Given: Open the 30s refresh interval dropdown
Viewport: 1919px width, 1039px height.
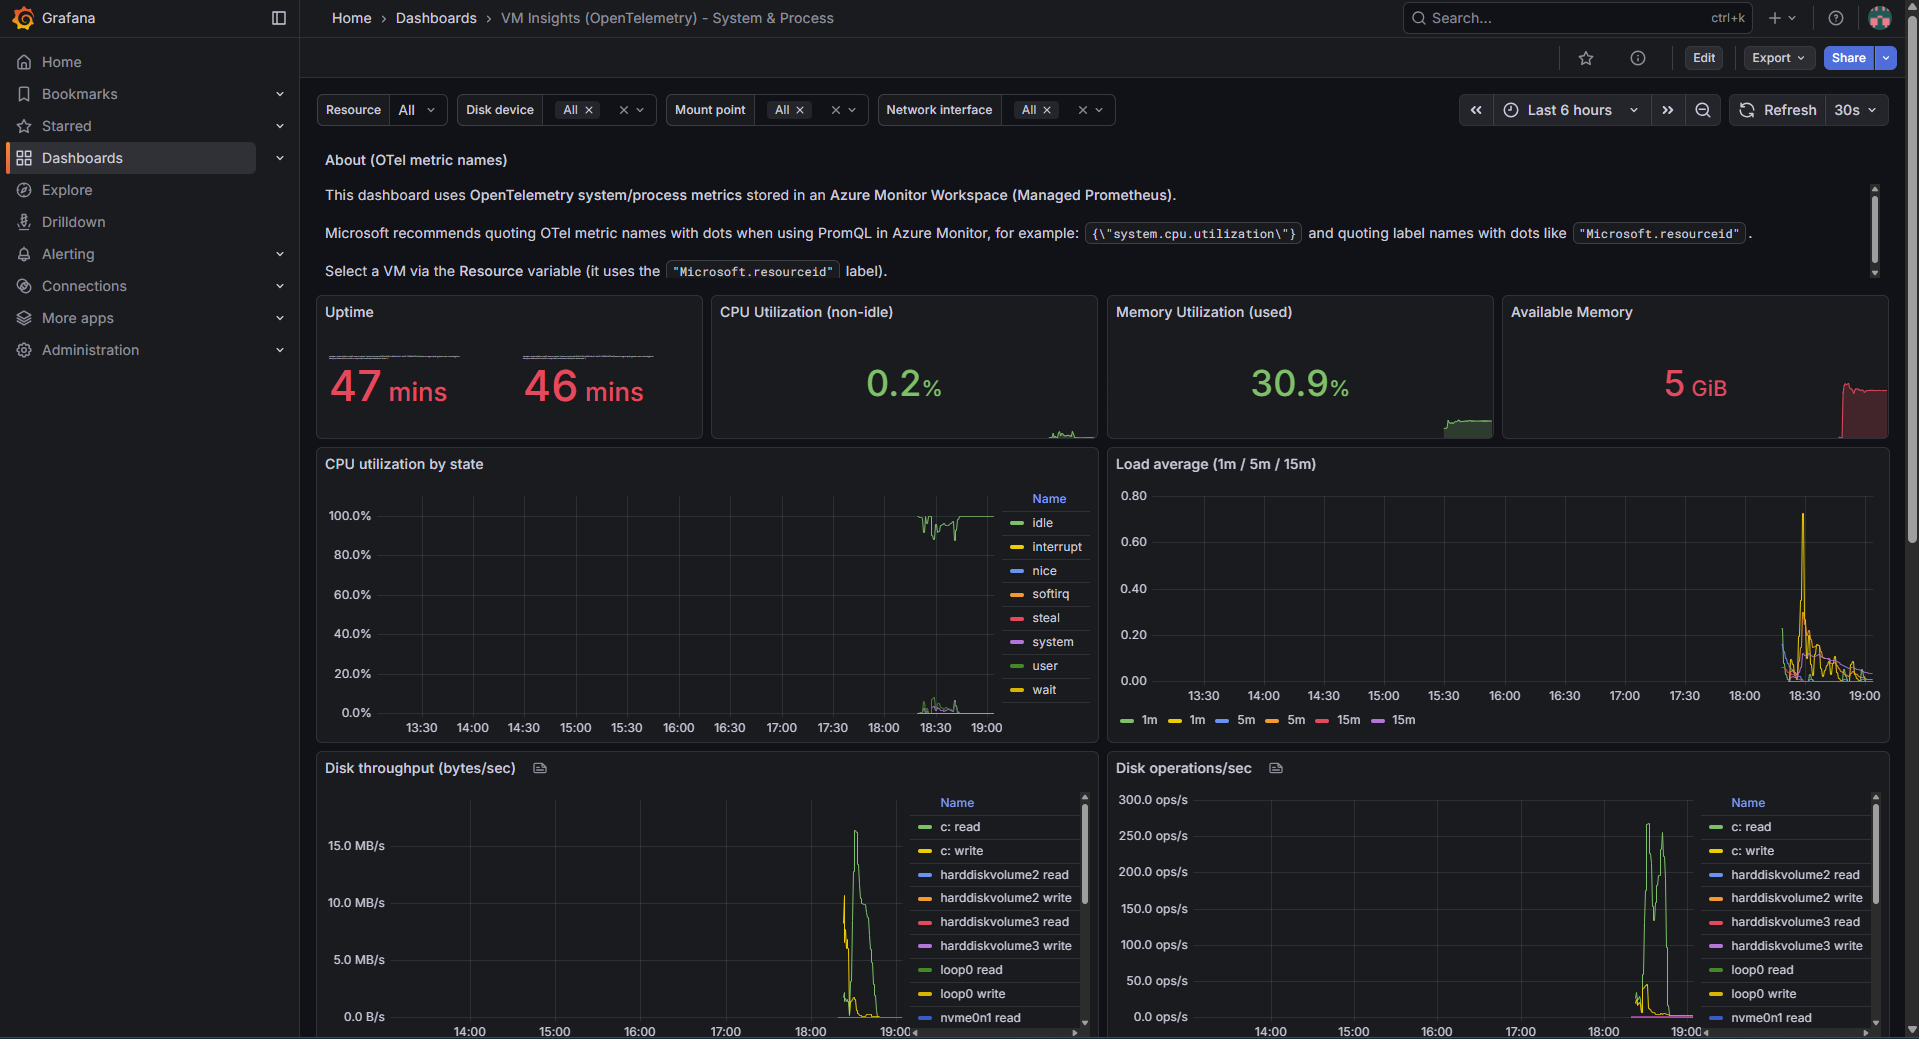Looking at the screenshot, I should (x=1856, y=110).
